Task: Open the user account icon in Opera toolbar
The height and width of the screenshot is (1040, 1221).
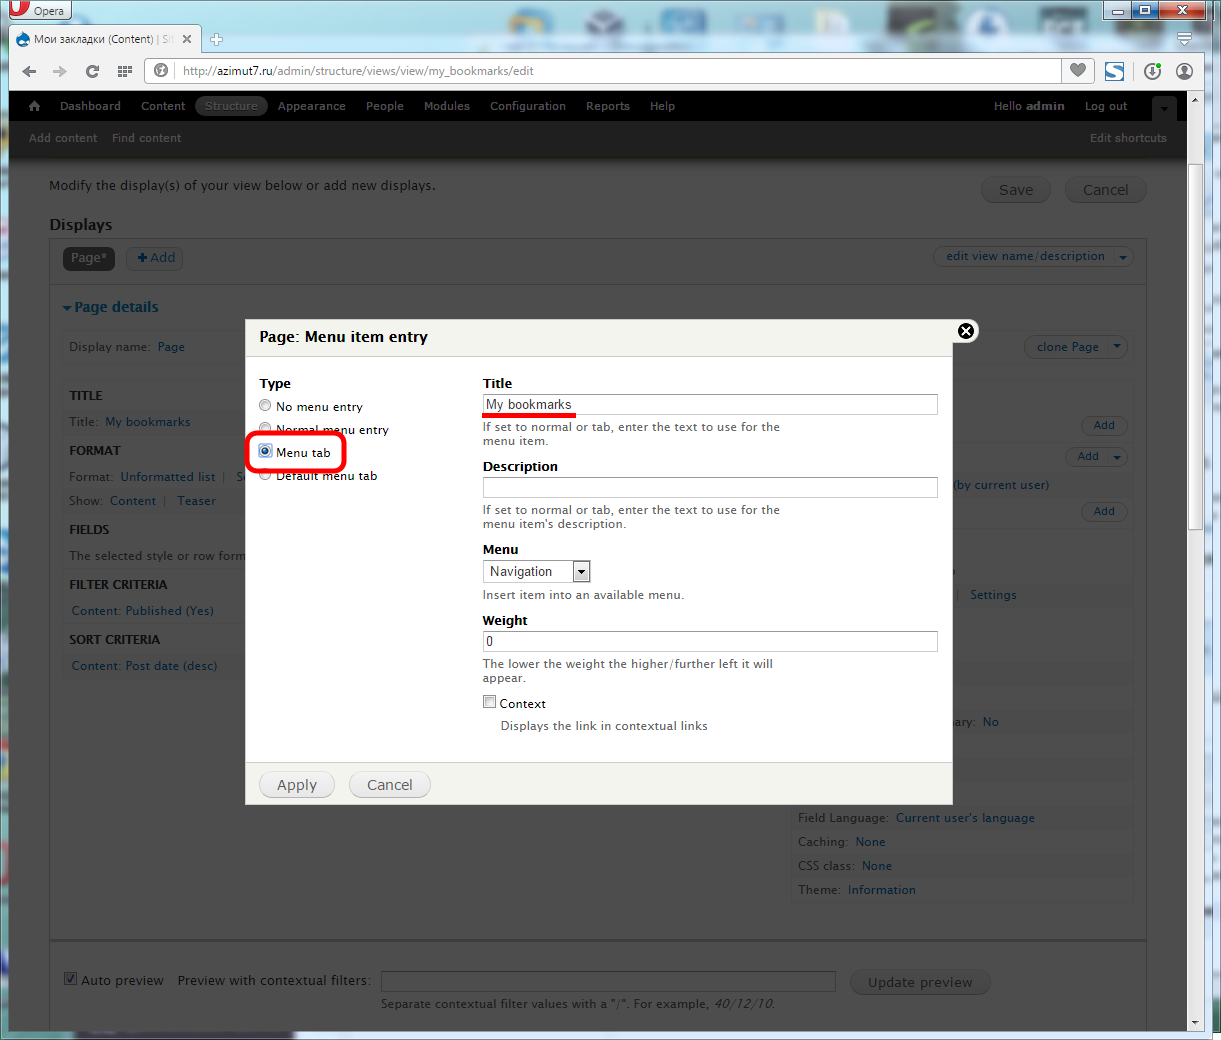Action: 1184,71
